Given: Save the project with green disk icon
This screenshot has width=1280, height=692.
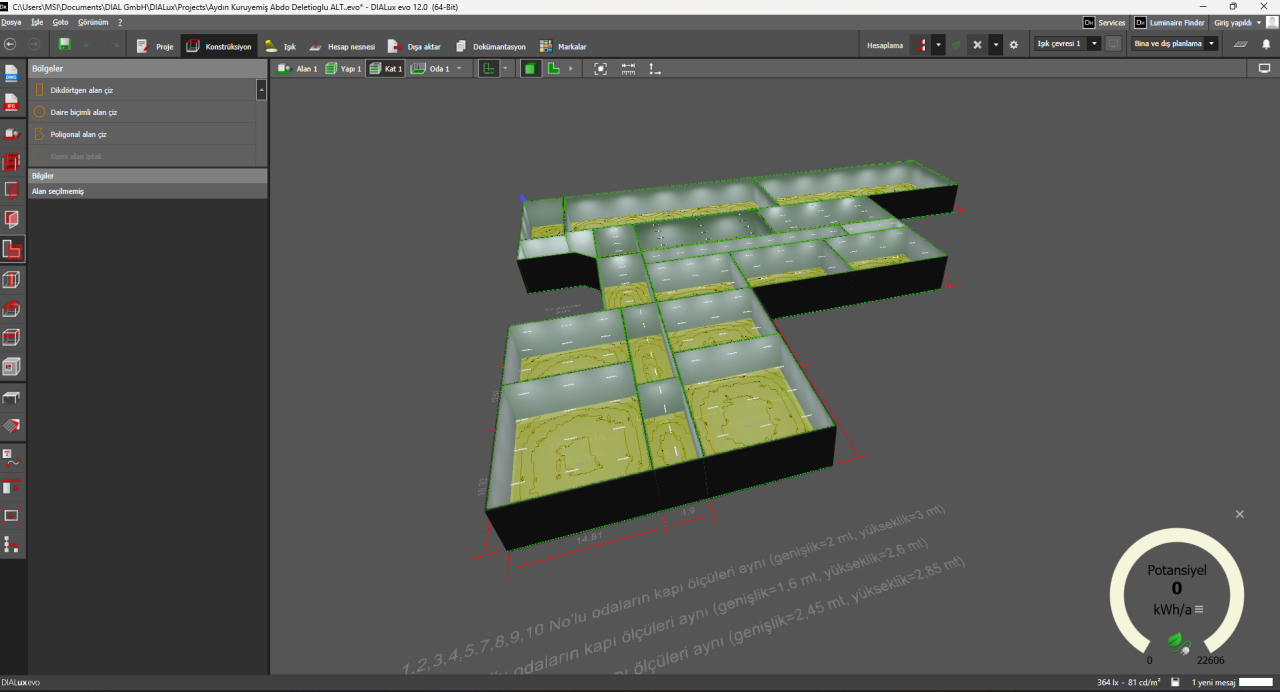Looking at the screenshot, I should point(65,45).
